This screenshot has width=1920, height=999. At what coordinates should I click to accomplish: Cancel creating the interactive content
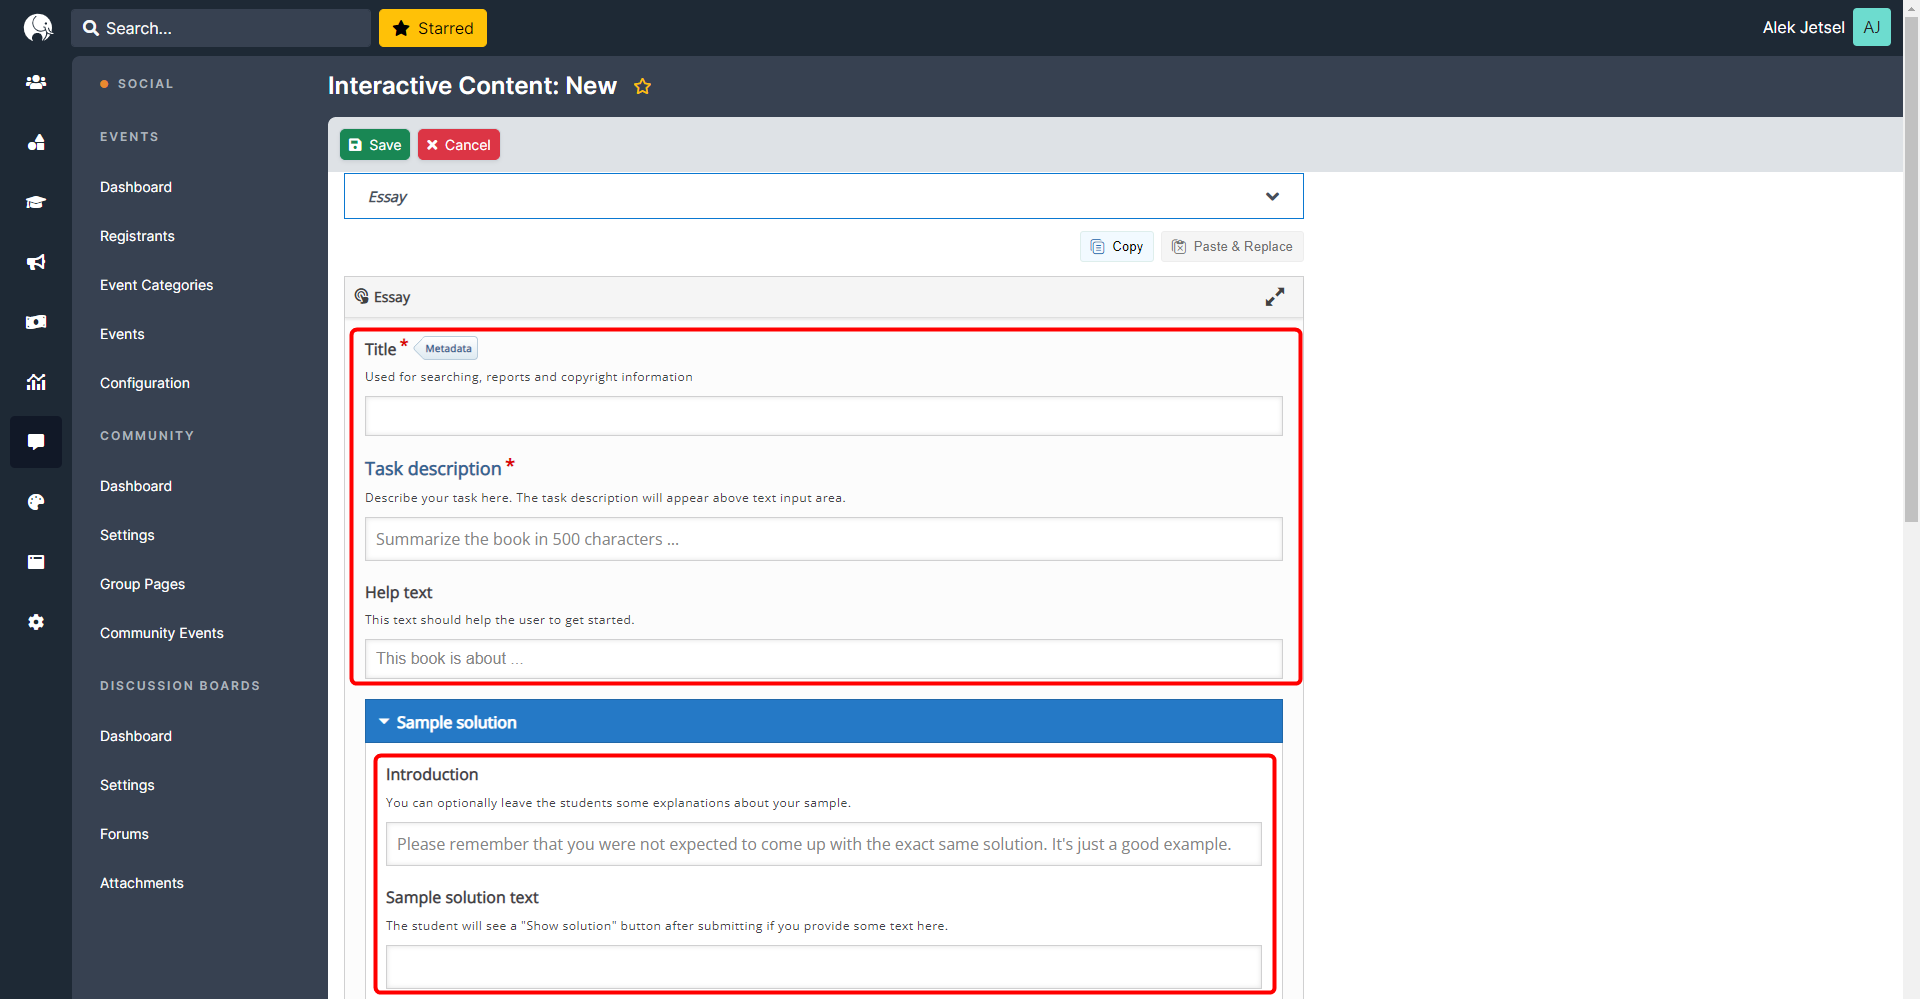(x=459, y=145)
